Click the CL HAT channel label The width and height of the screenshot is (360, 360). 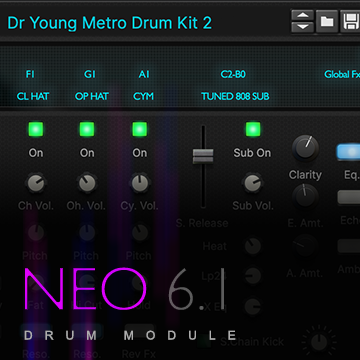[33, 96]
